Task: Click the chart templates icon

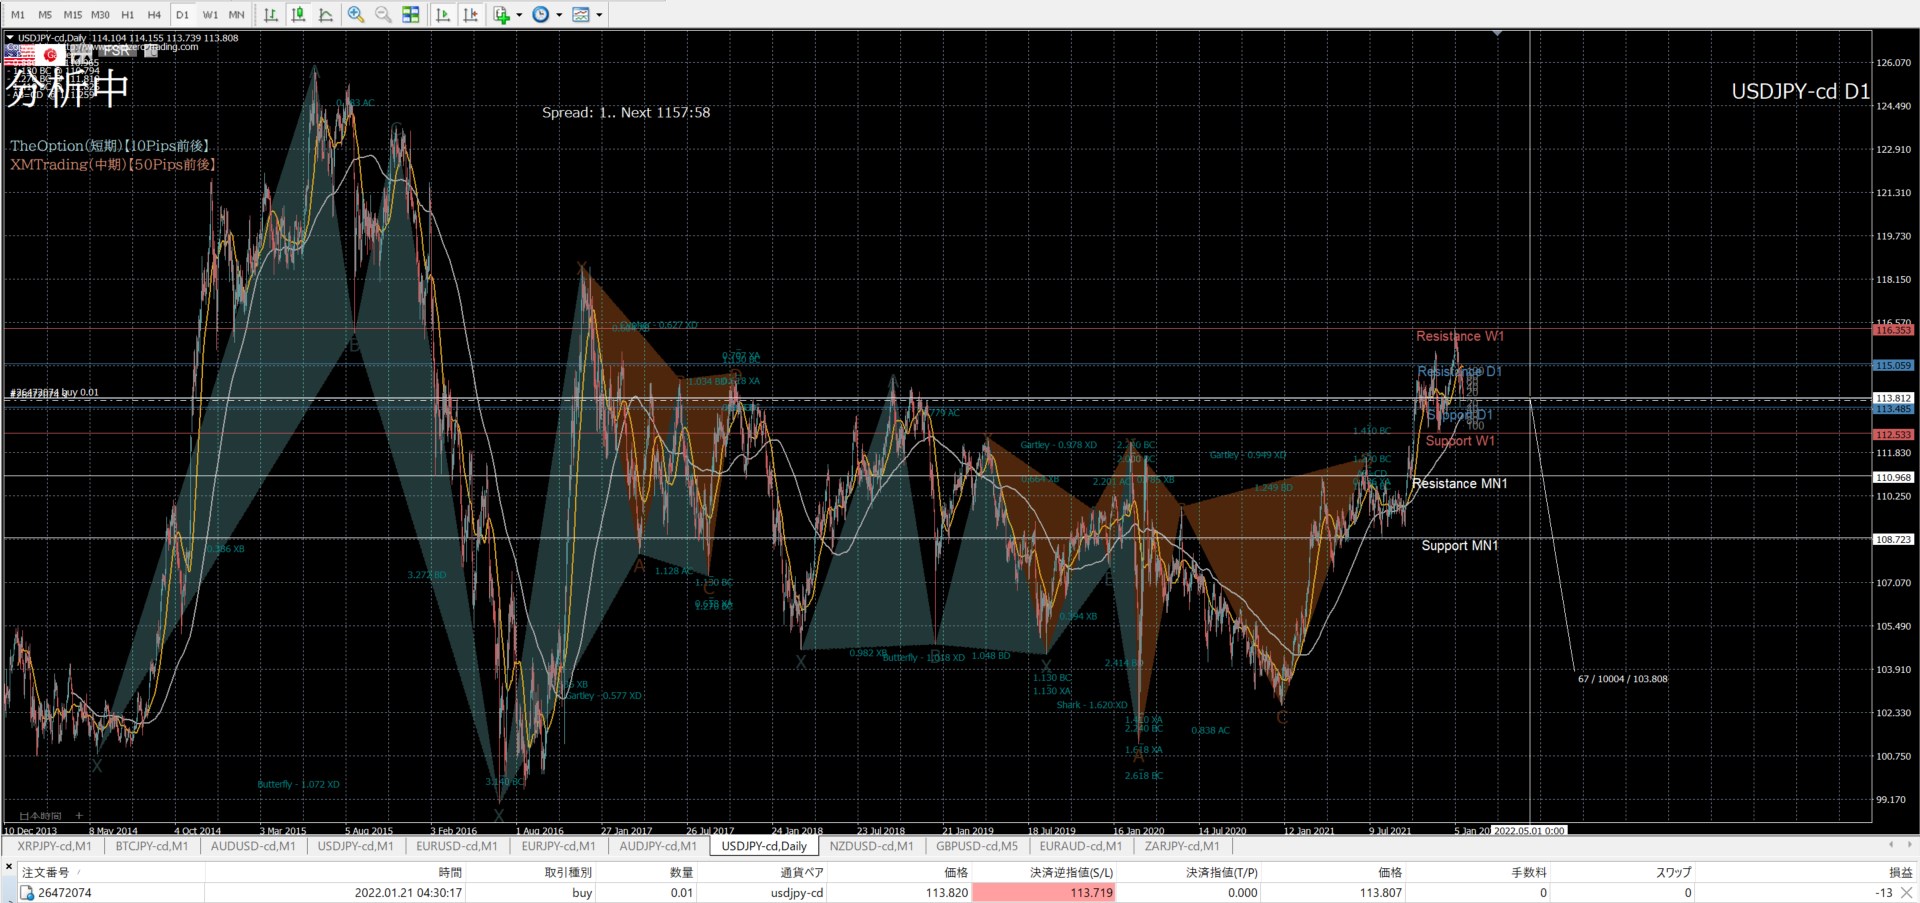Action: click(x=581, y=15)
